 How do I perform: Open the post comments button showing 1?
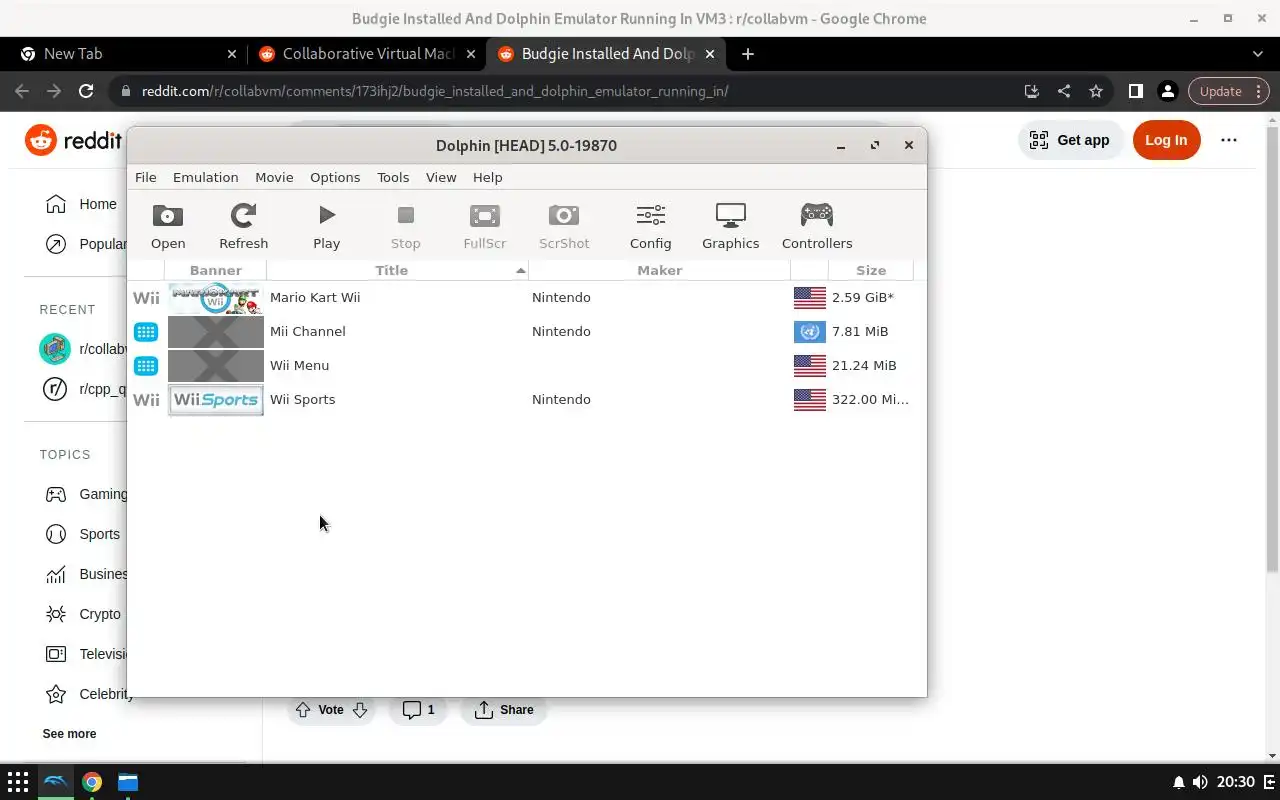pyautogui.click(x=418, y=710)
